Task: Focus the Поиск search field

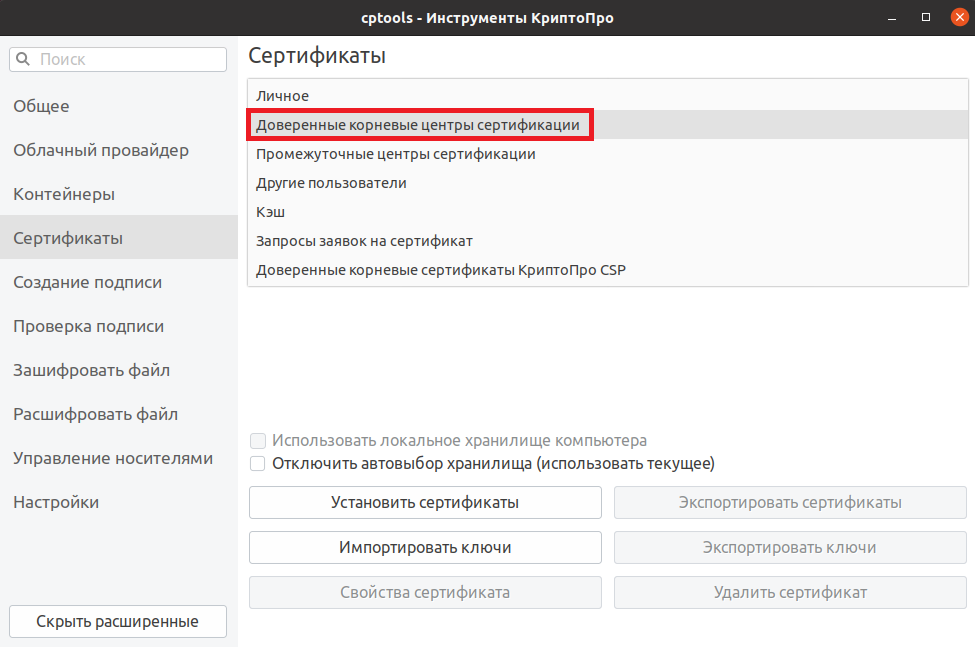Action: [x=128, y=60]
